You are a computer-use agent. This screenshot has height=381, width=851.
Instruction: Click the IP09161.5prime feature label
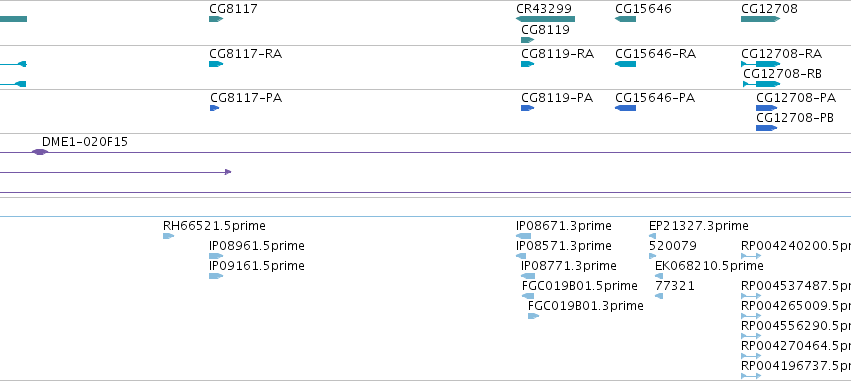tap(256, 266)
